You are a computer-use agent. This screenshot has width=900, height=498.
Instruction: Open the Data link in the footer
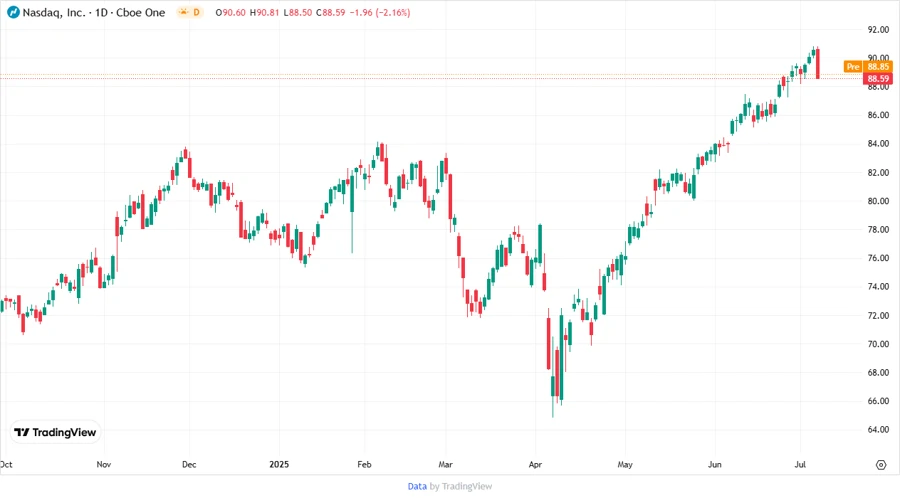pyautogui.click(x=417, y=486)
